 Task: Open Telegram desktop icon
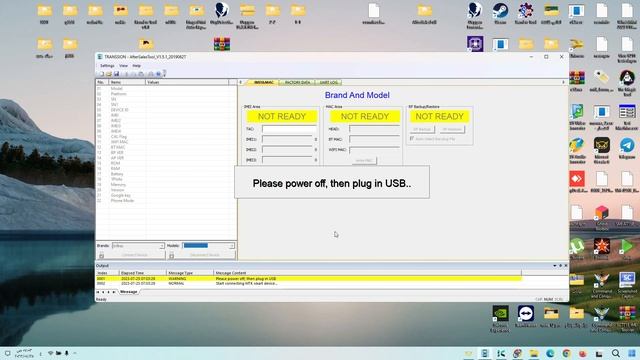tap(627, 149)
